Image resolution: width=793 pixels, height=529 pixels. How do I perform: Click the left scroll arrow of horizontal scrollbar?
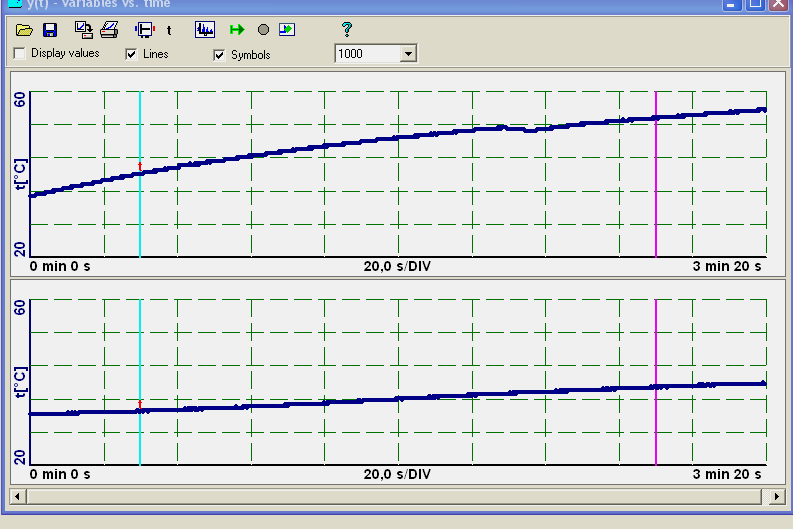click(x=17, y=497)
